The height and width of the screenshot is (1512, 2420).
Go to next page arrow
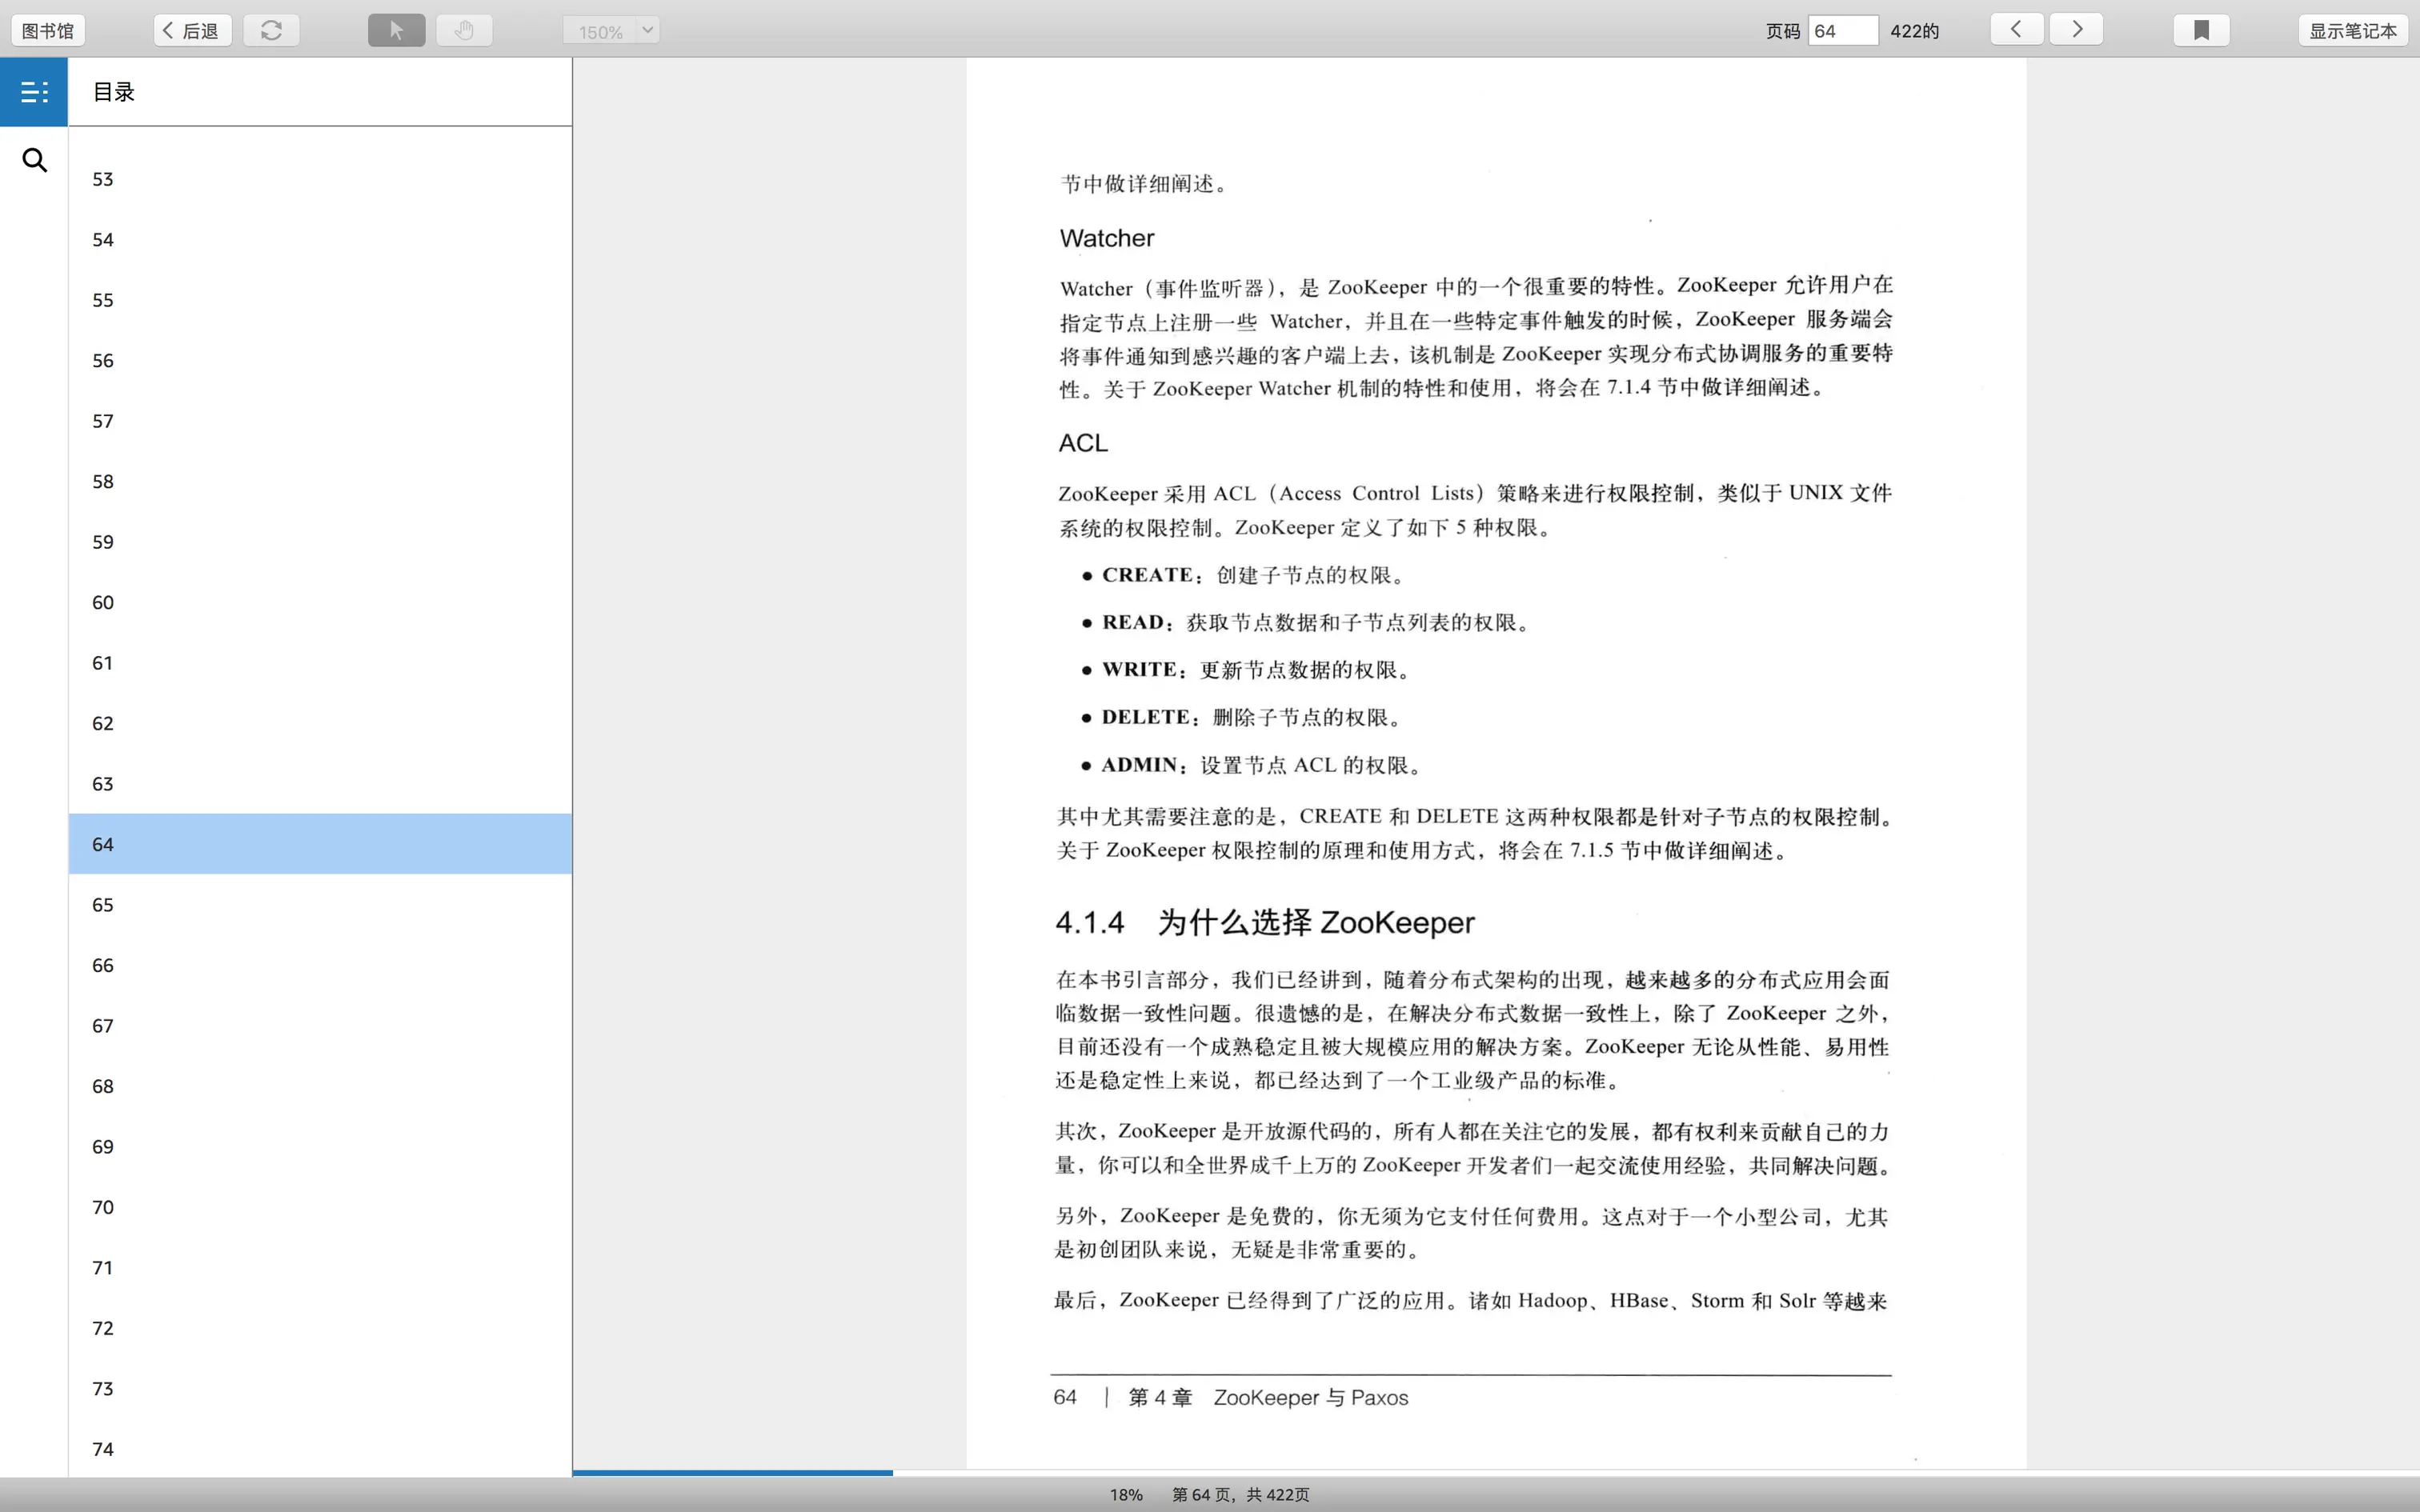tap(2076, 29)
